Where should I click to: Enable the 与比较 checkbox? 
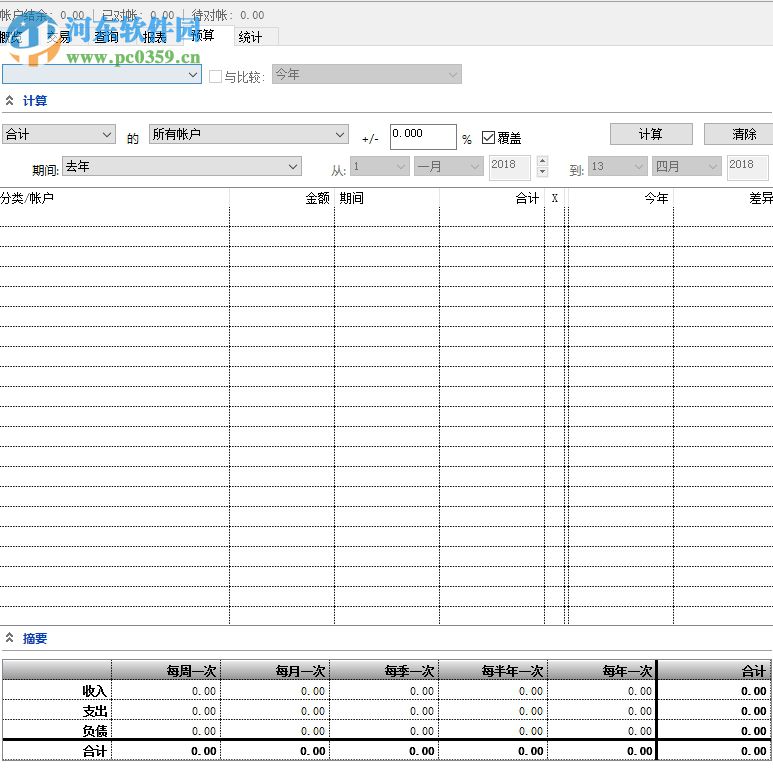215,76
